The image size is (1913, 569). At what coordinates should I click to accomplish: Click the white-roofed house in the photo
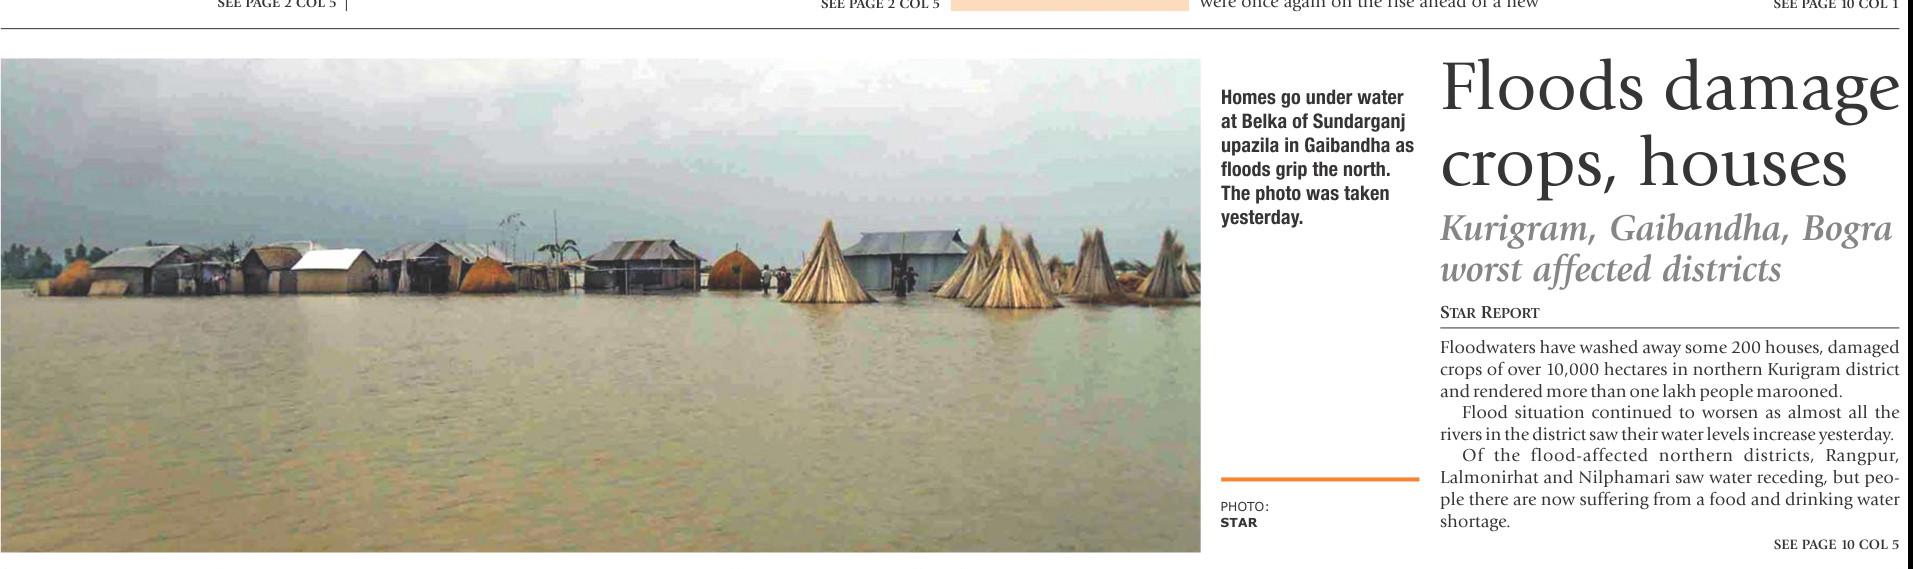click(333, 269)
